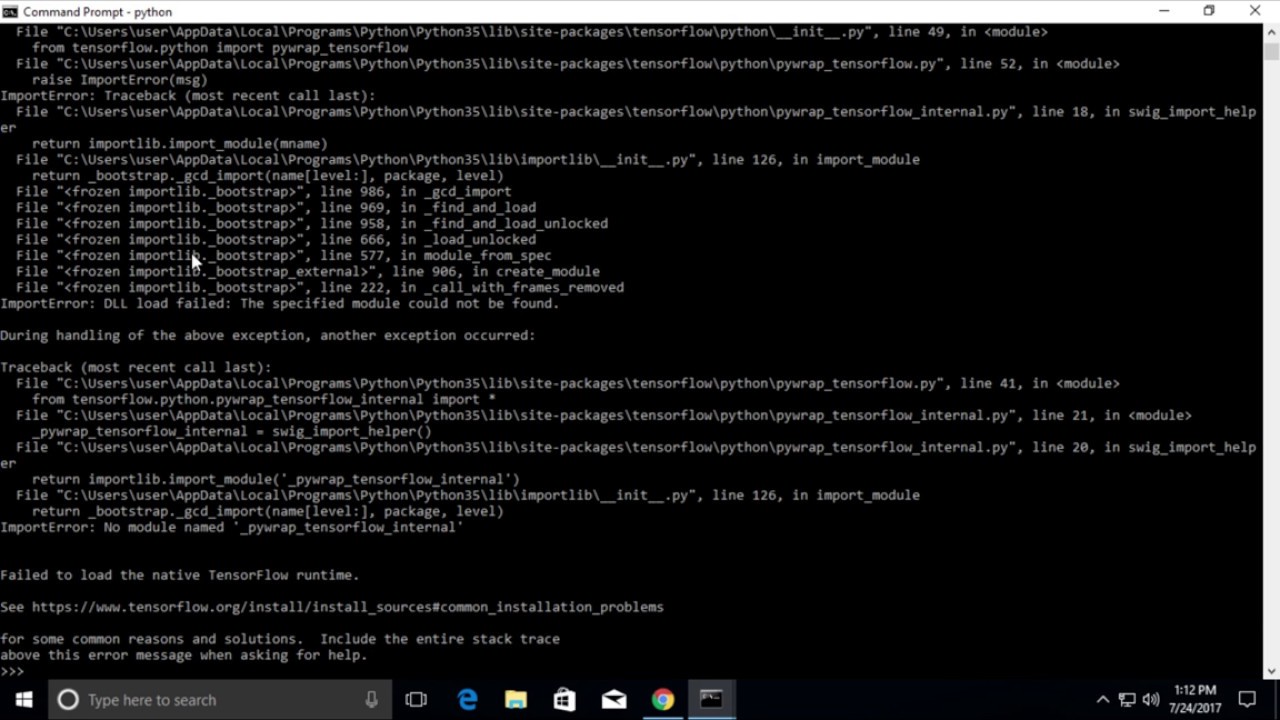Viewport: 1280px width, 720px height.
Task: Click 'During handling of the above exception' line
Action: (268, 335)
